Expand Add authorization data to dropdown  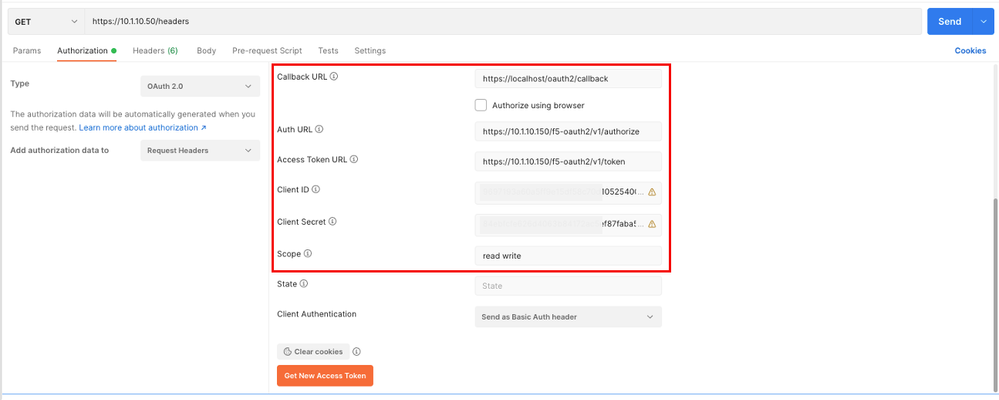click(201, 150)
